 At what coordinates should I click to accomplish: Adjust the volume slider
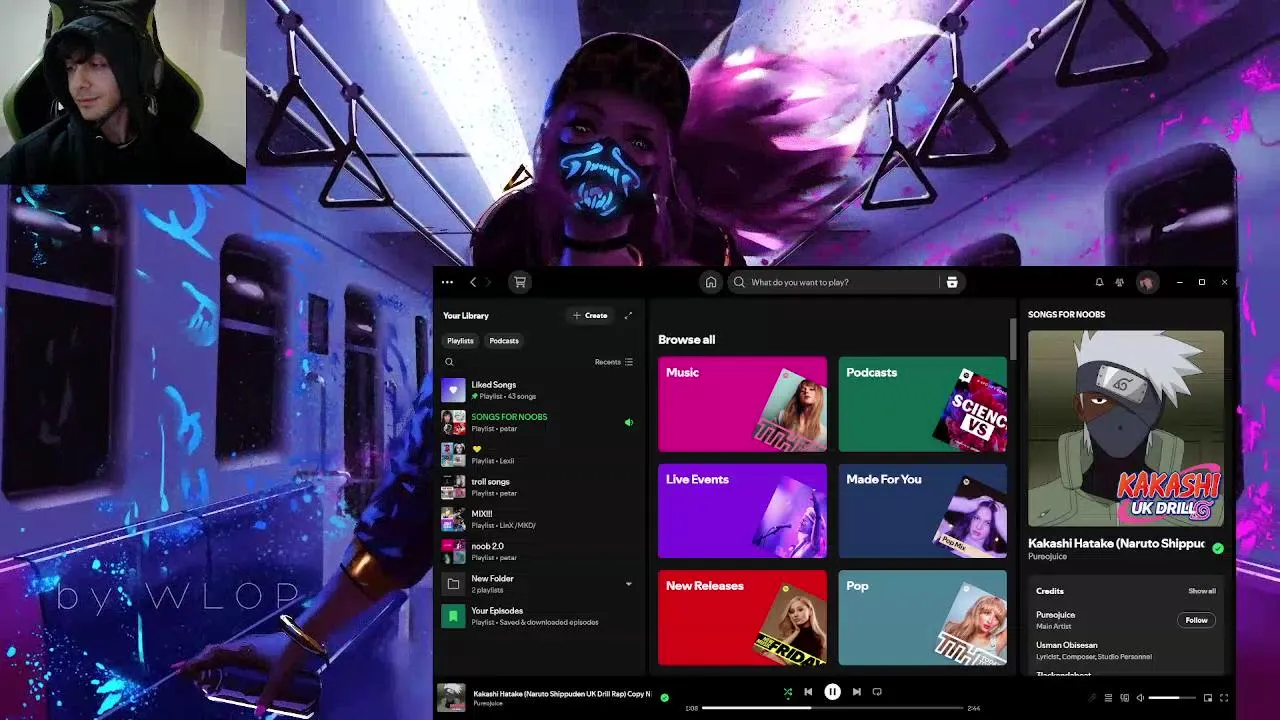point(1172,698)
